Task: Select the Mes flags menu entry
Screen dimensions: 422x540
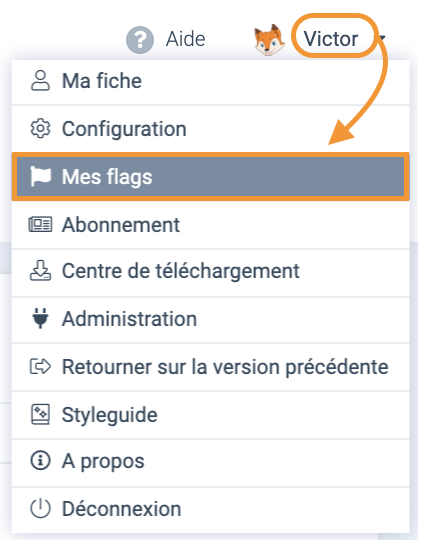Action: click(x=211, y=177)
